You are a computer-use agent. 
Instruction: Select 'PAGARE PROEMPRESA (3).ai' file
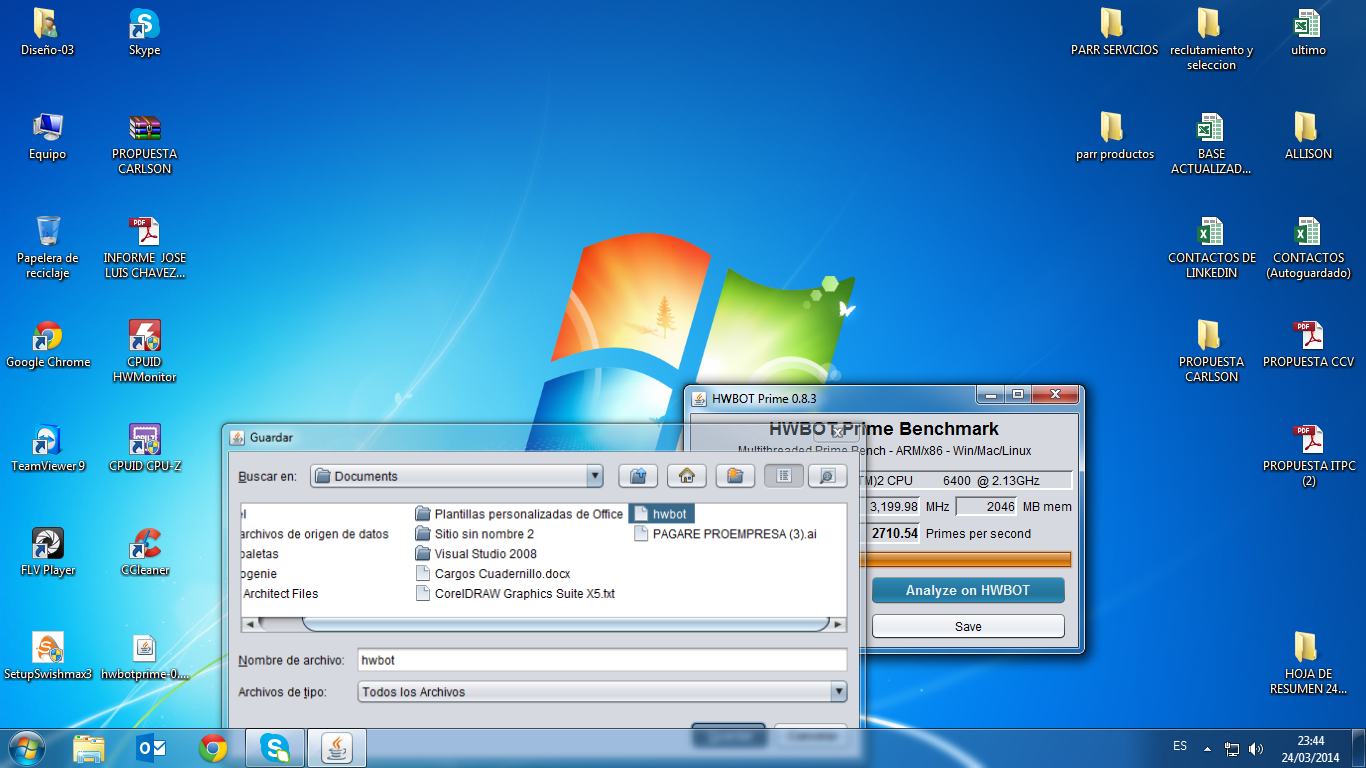726,534
